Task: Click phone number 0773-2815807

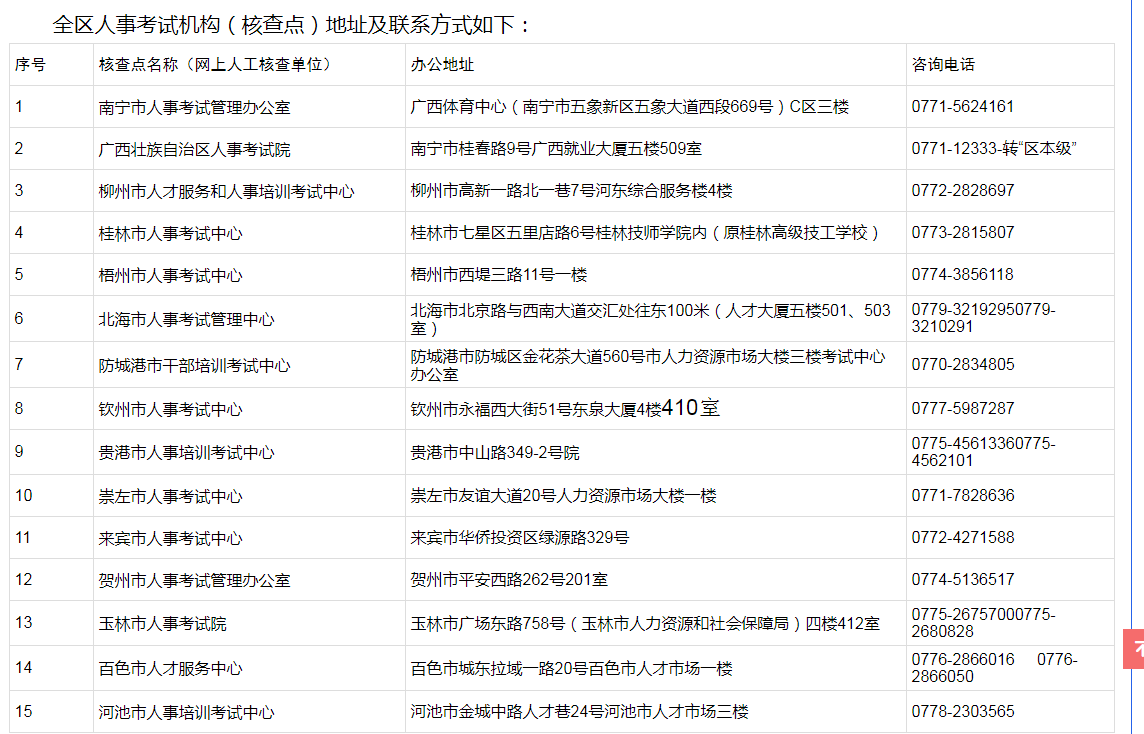Action: [962, 233]
